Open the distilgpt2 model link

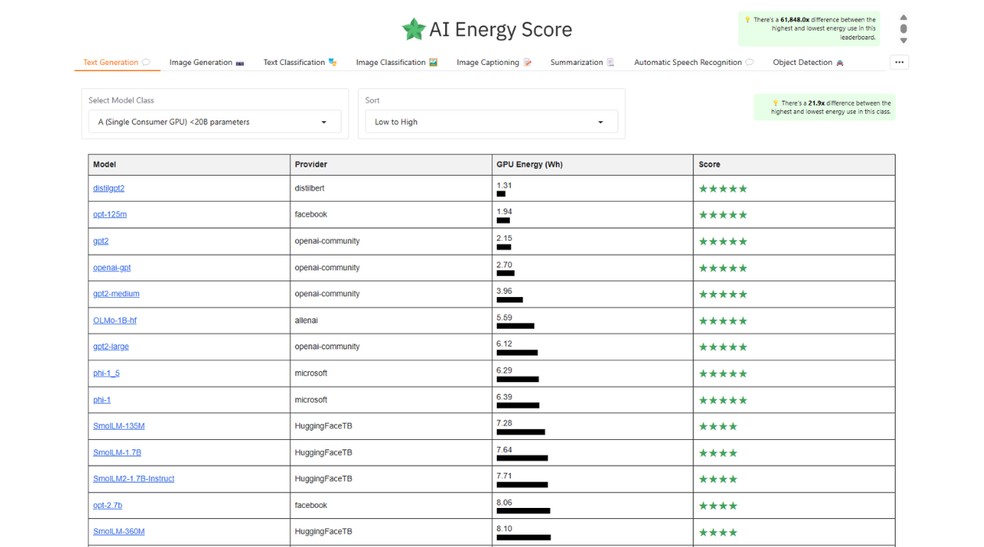tap(109, 188)
